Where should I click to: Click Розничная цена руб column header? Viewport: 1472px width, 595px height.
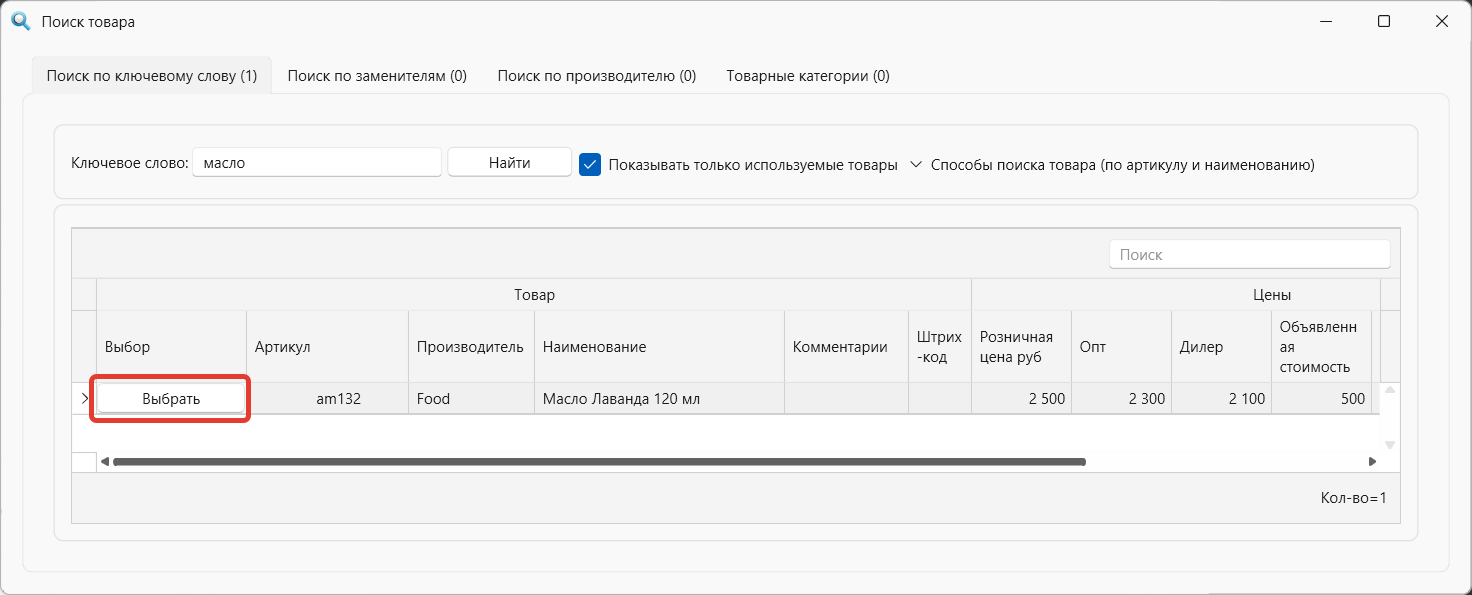pyautogui.click(x=1021, y=347)
